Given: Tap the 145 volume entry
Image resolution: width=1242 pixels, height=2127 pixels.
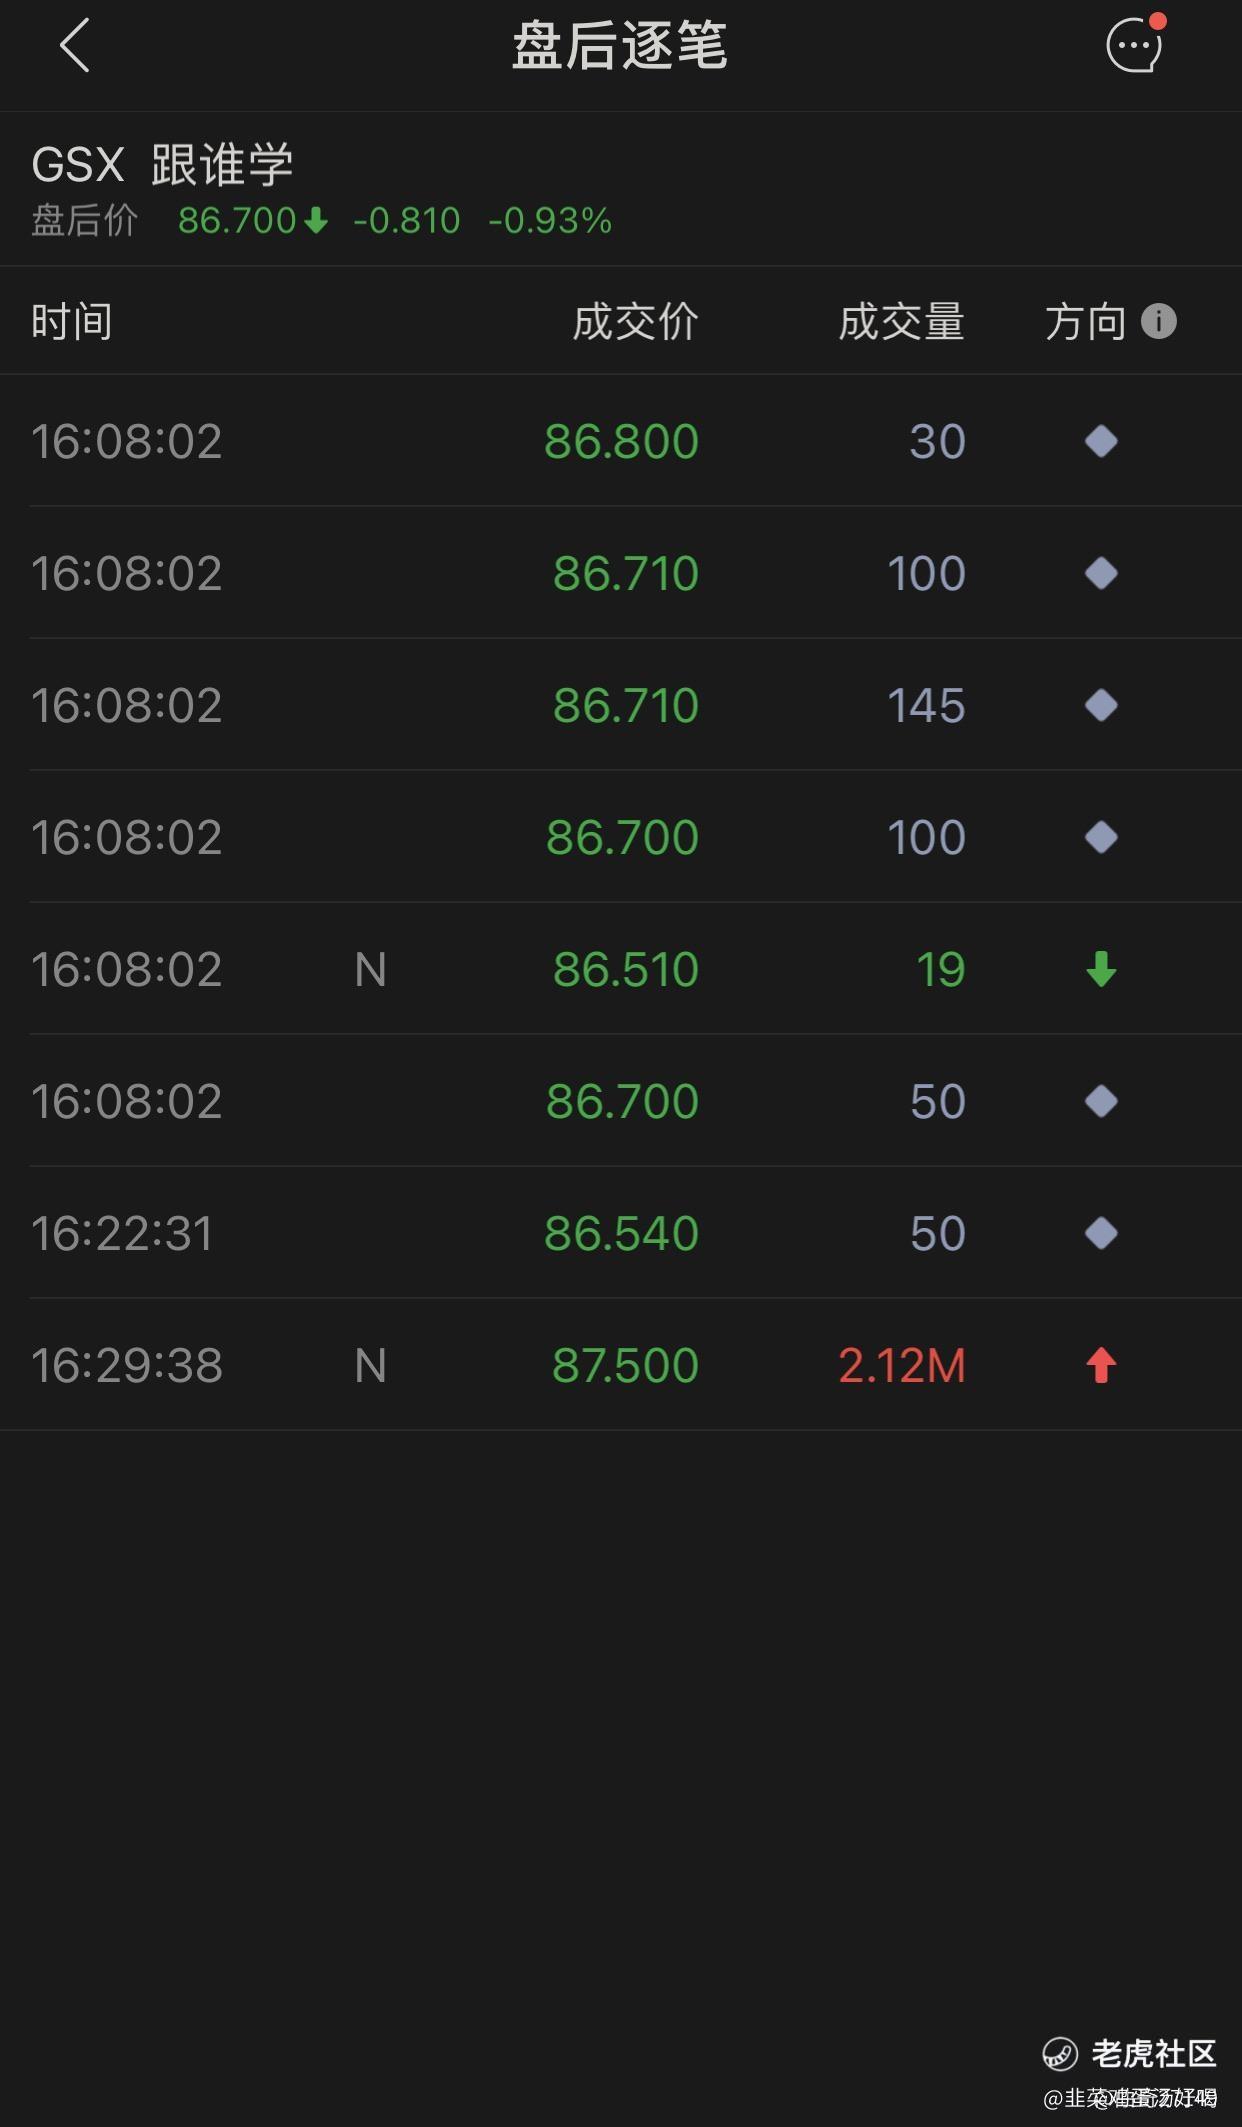Looking at the screenshot, I should [x=926, y=705].
